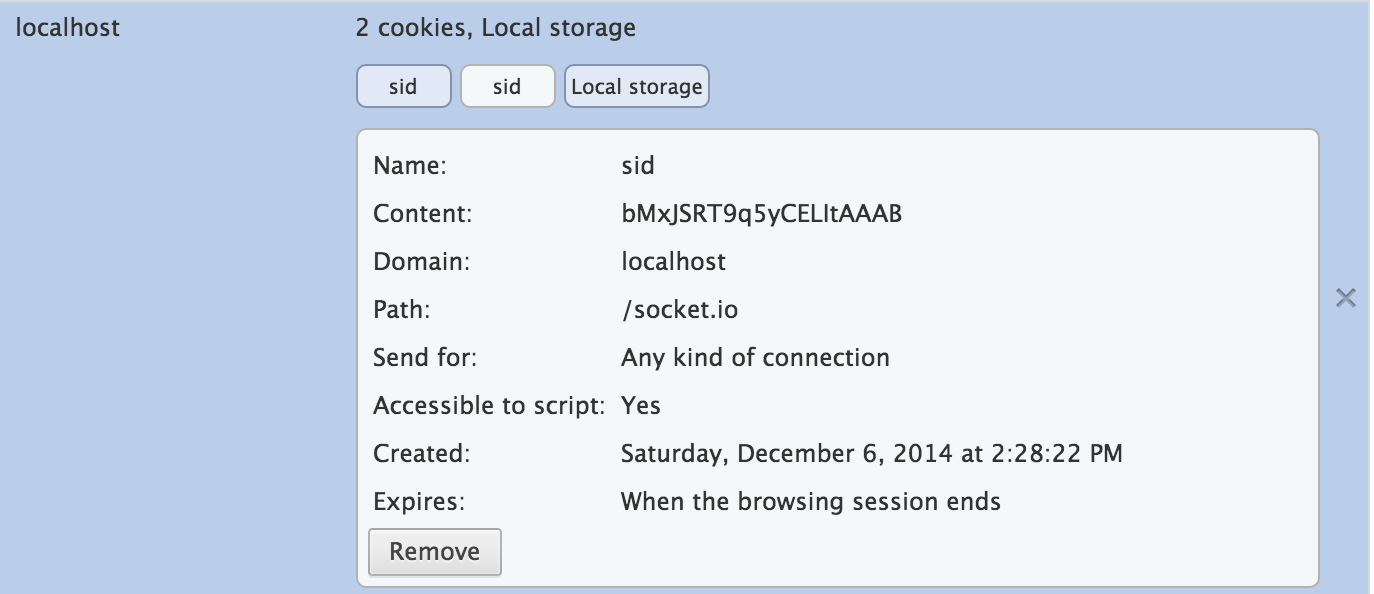Click the 'Content:' field label
Viewport: 1374px width, 594px height.
click(421, 214)
